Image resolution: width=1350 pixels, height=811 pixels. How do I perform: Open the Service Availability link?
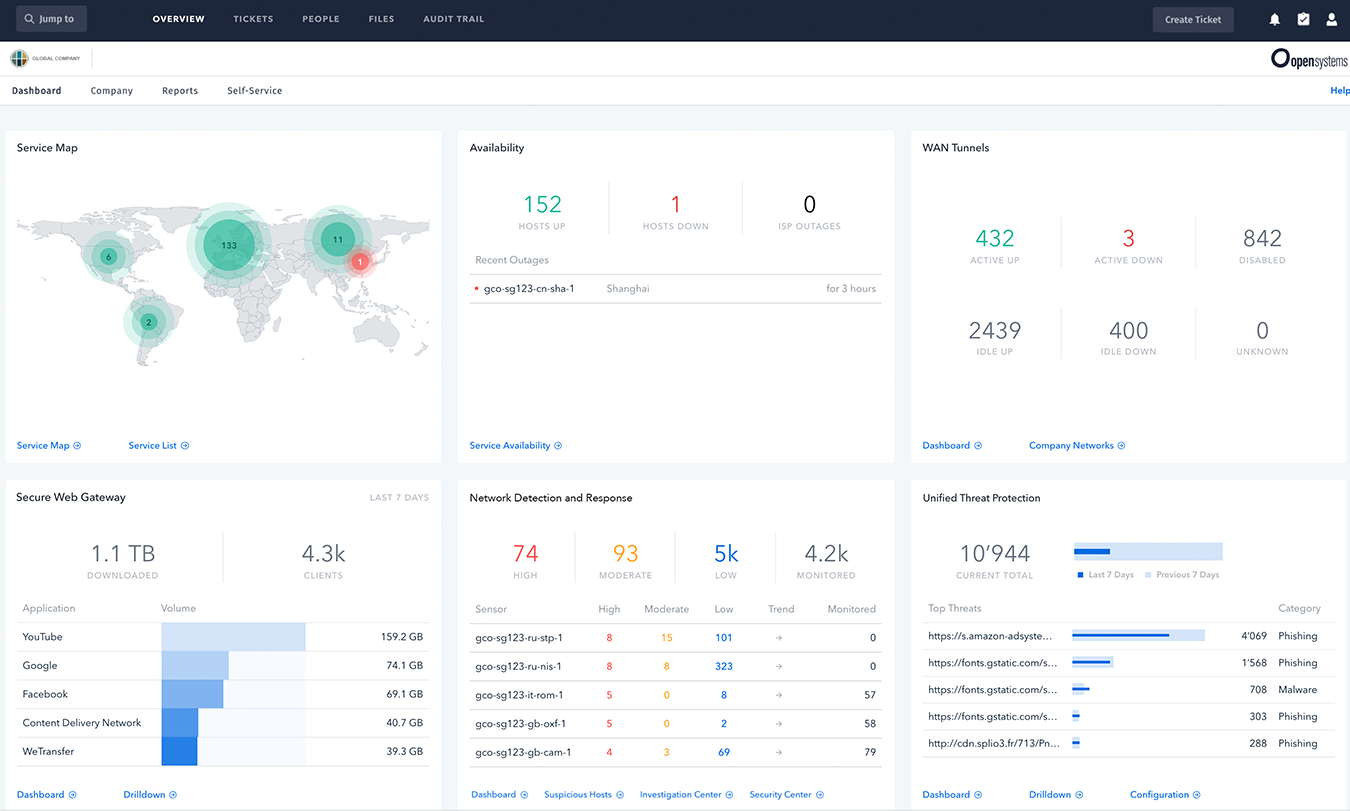tap(515, 446)
